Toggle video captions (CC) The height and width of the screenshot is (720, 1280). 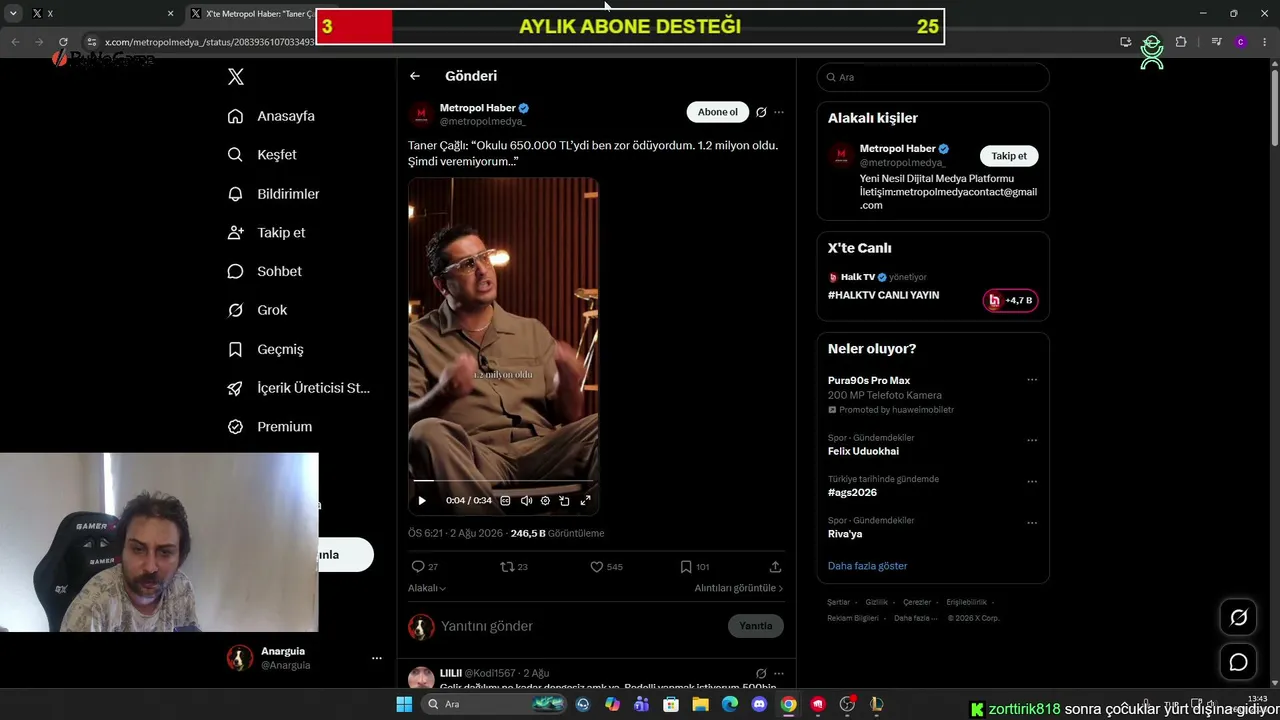tap(505, 501)
